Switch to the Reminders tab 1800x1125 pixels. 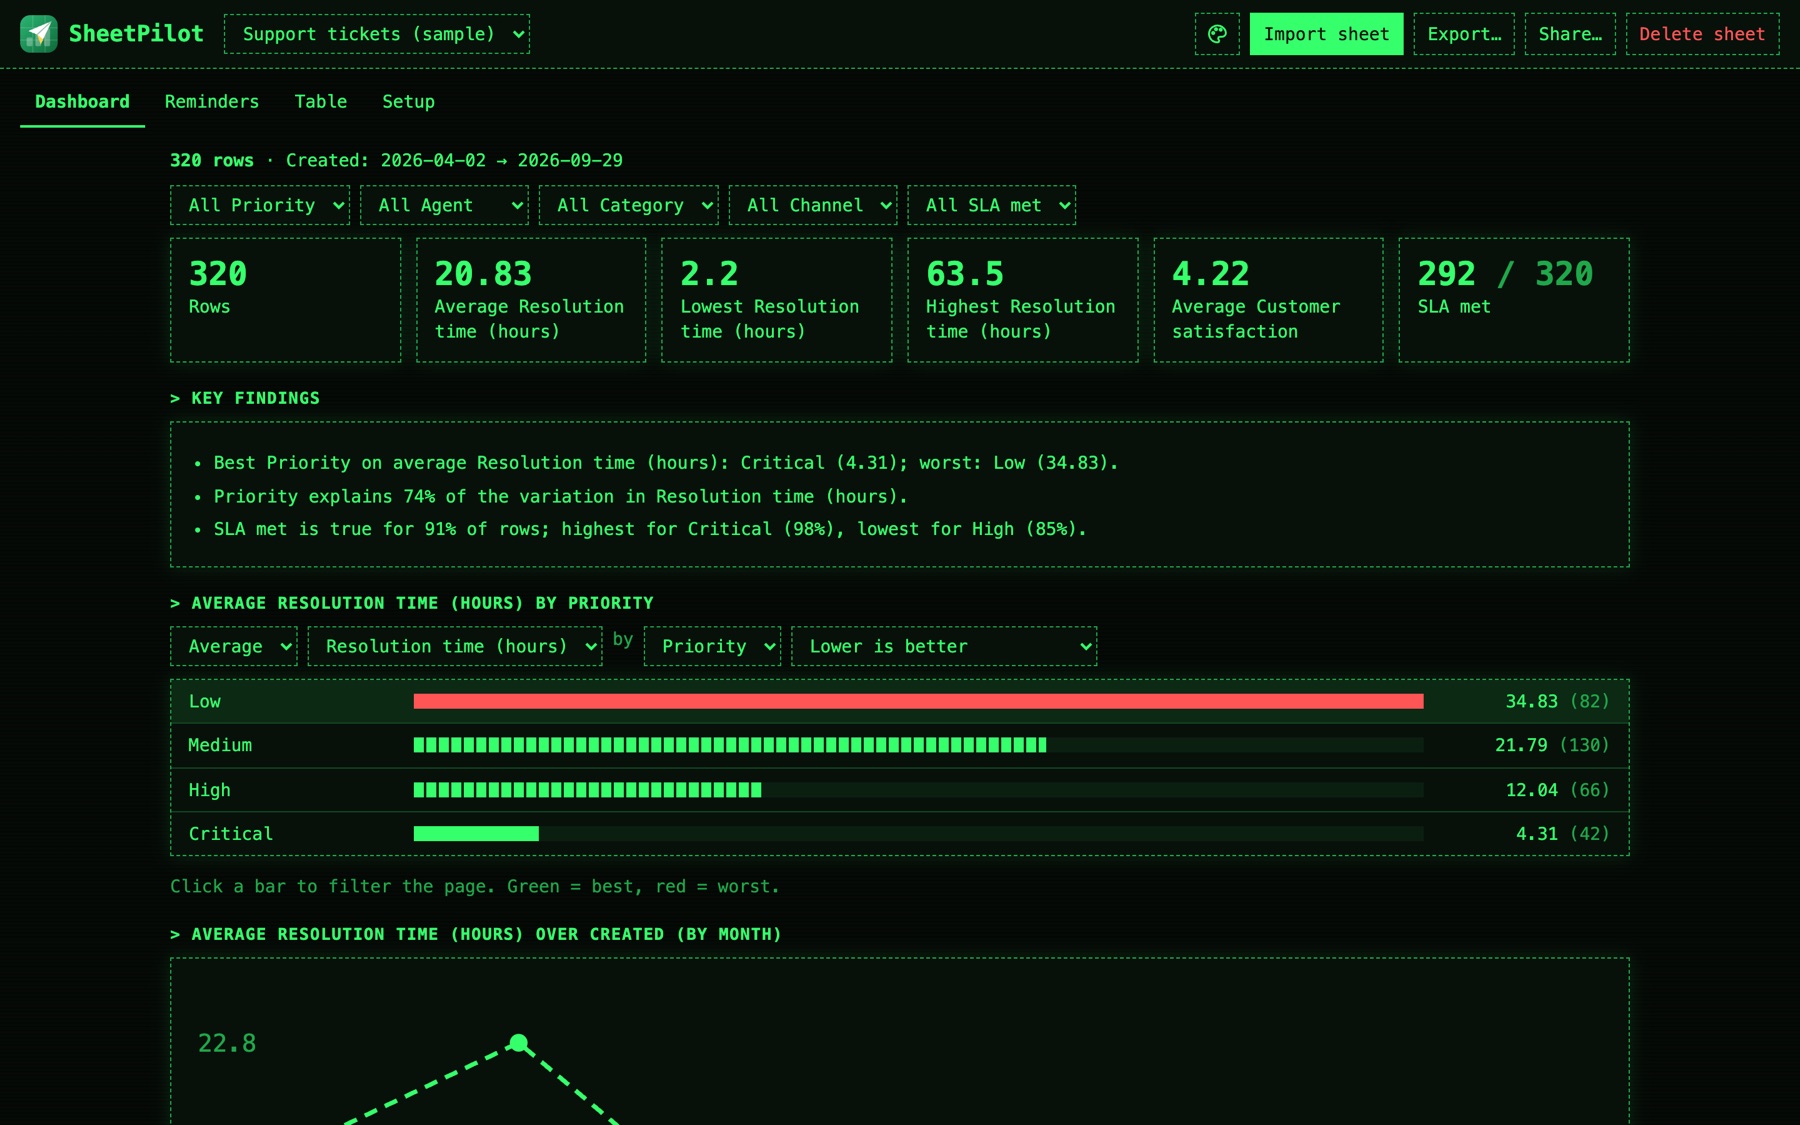(212, 102)
